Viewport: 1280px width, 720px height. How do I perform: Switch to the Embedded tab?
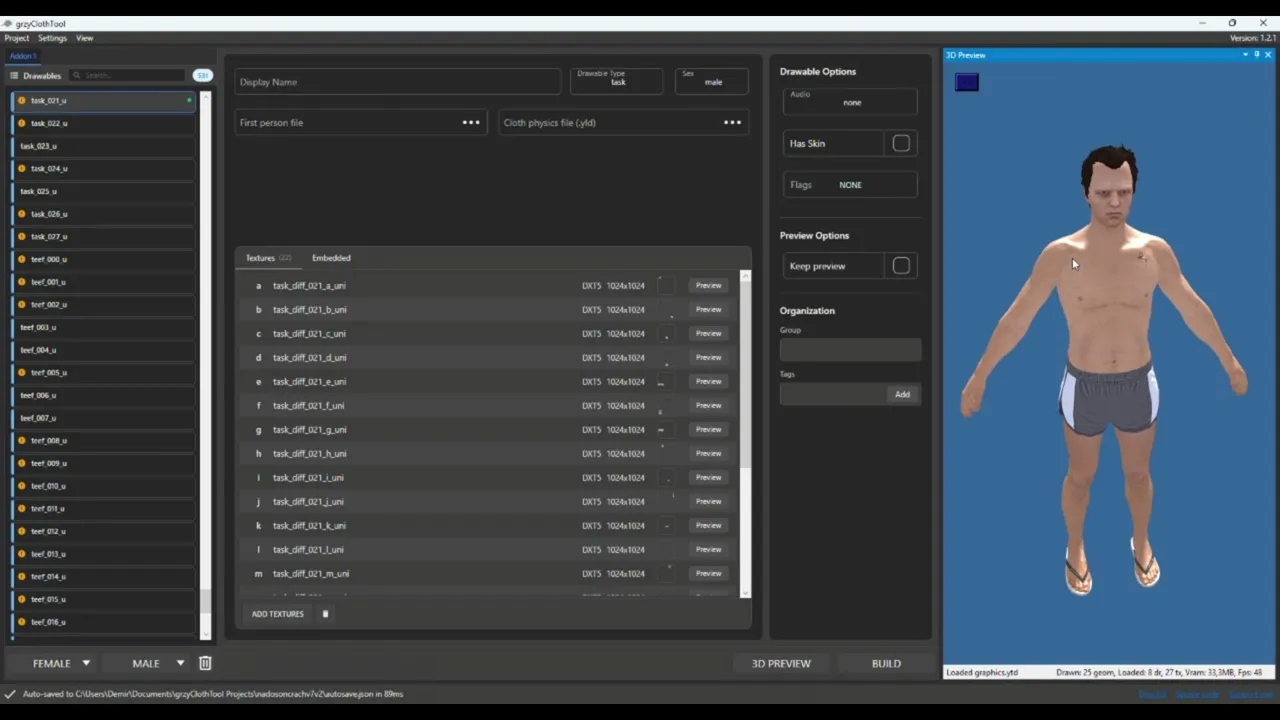click(x=331, y=258)
